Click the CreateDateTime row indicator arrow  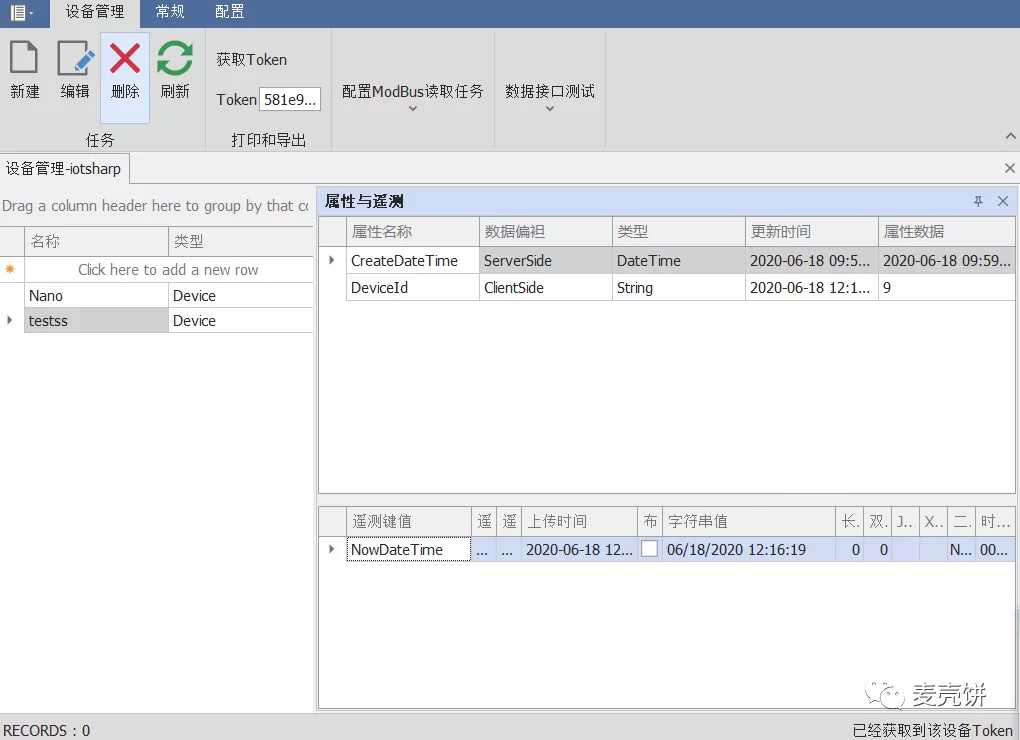click(332, 260)
